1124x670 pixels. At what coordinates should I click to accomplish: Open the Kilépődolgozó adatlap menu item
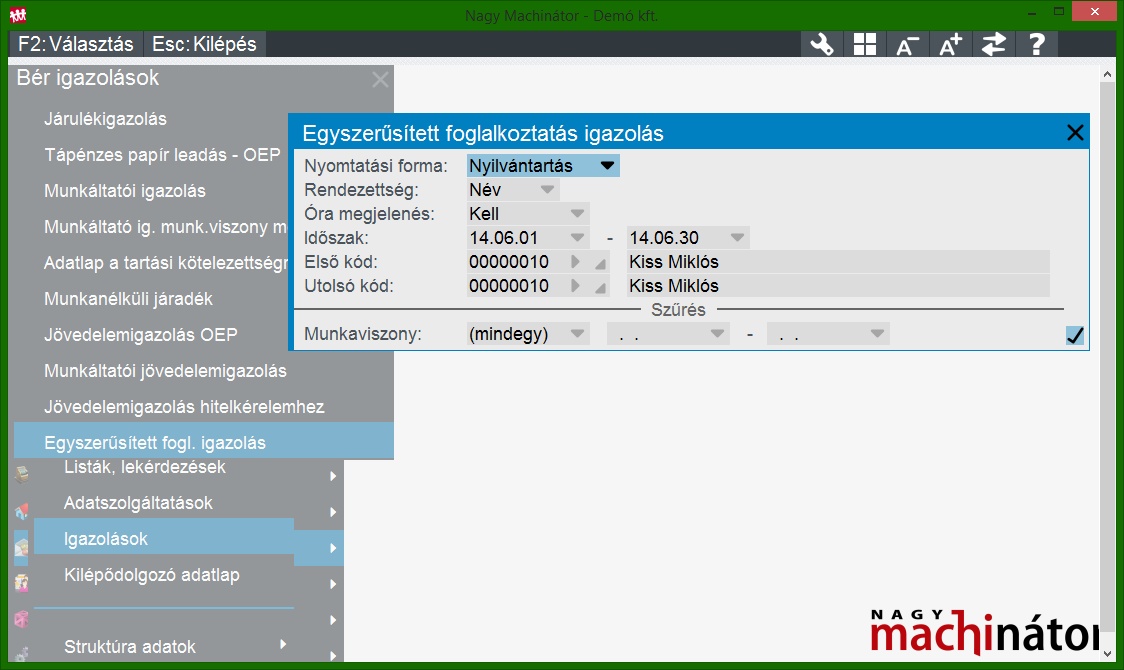152,575
